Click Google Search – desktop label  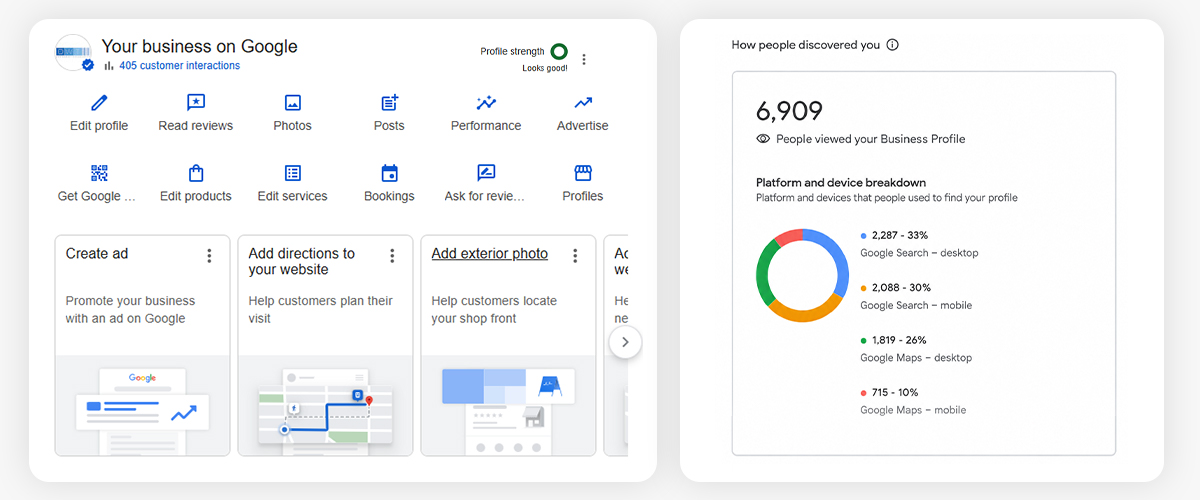(x=919, y=253)
